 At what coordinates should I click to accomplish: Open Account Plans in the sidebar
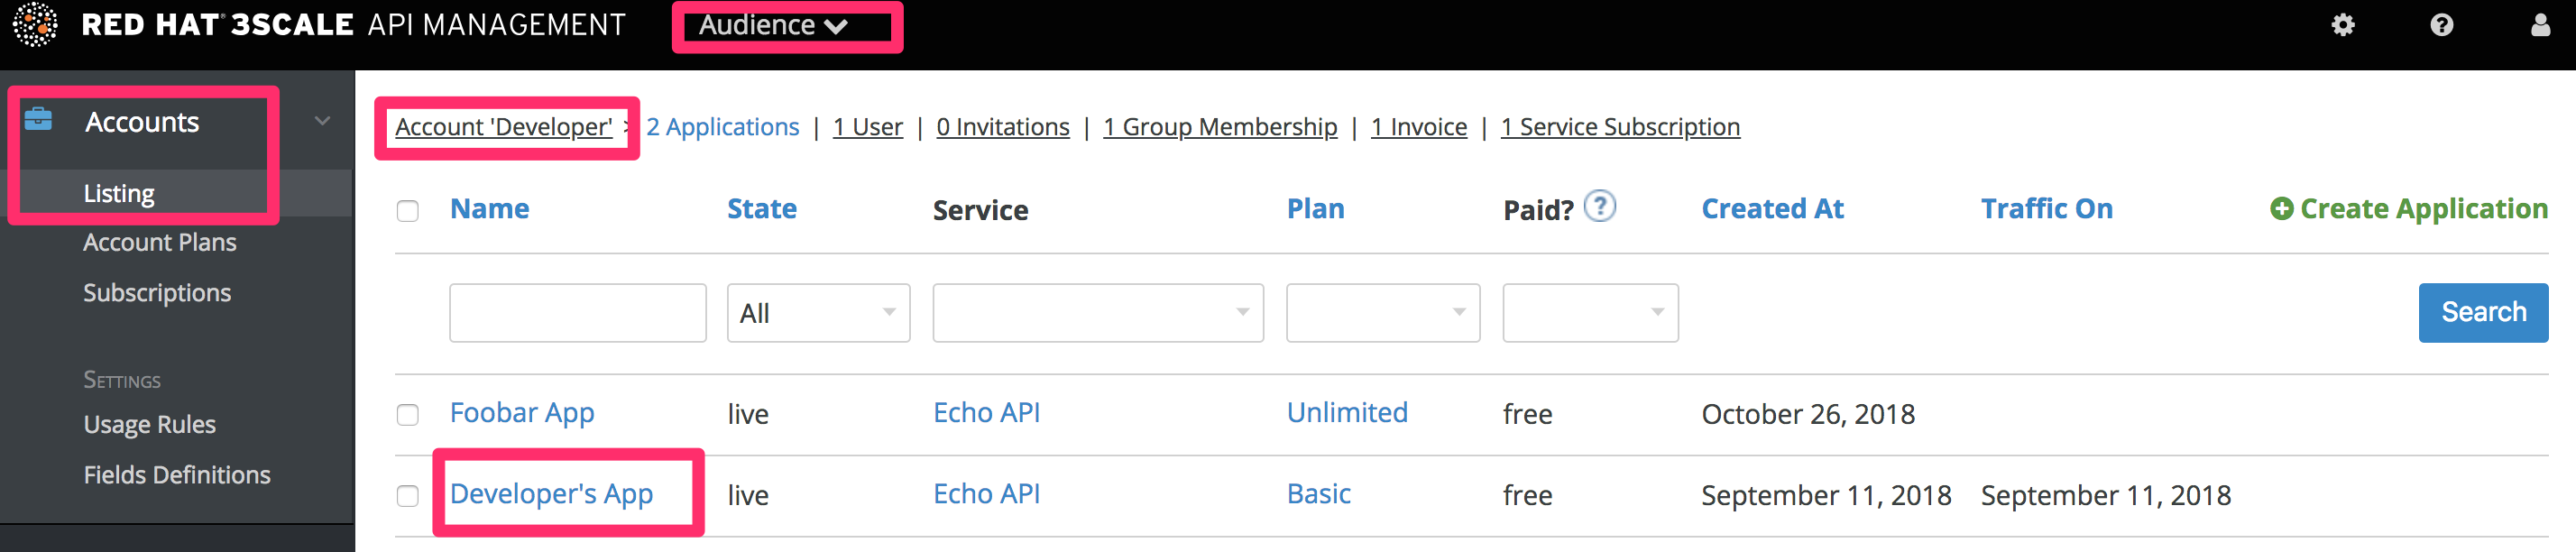[x=160, y=242]
